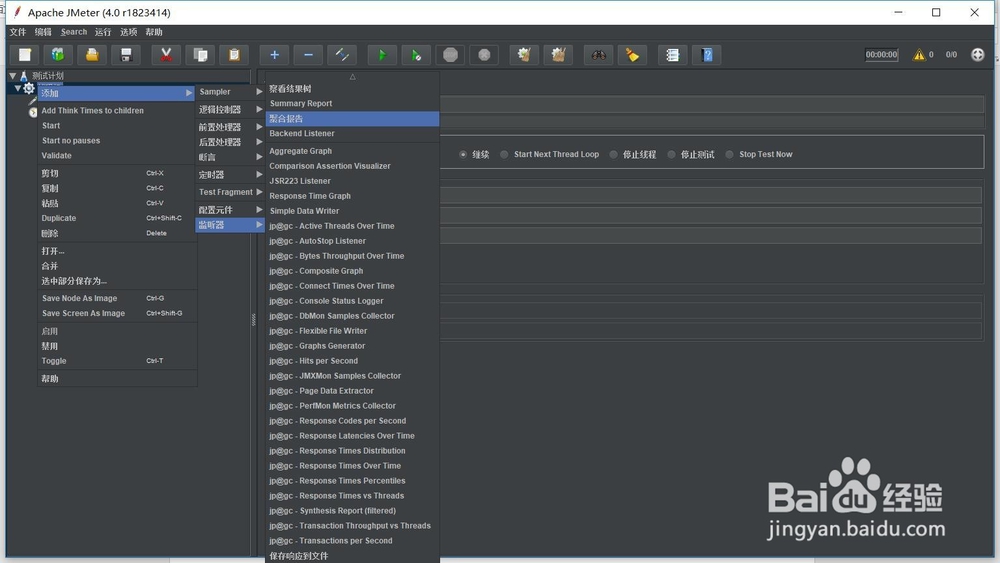Collapse the thread group tree node
Screen dimensions: 1000x563
tap(18, 89)
